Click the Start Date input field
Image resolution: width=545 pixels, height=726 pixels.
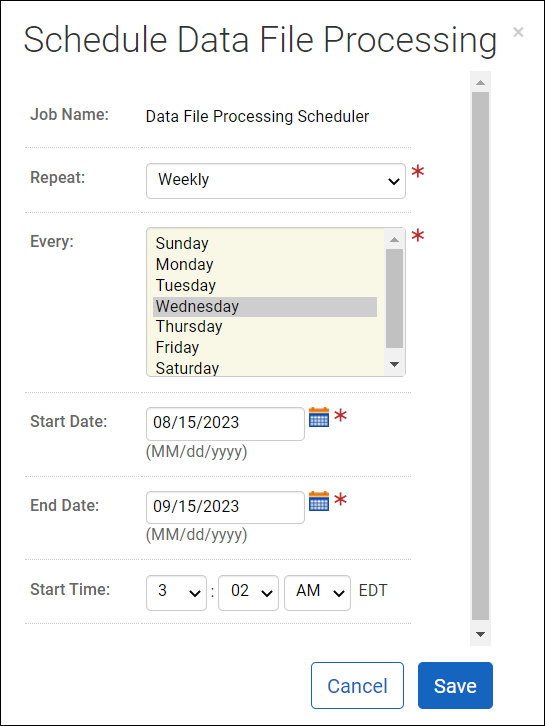pyautogui.click(x=226, y=424)
